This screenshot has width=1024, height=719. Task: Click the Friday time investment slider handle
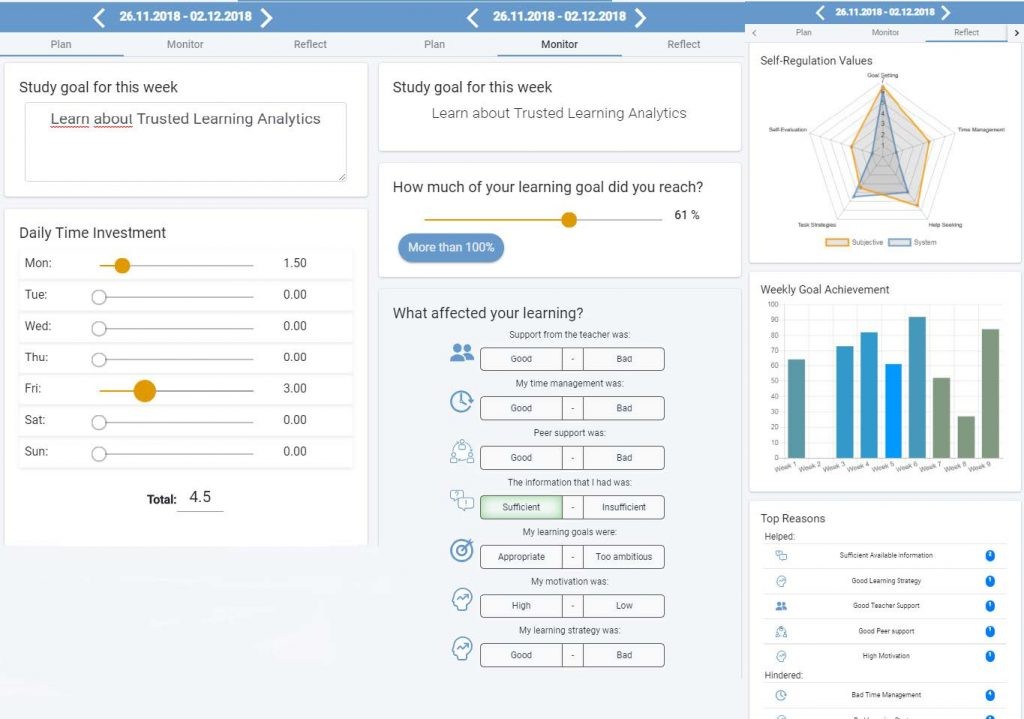coord(145,389)
